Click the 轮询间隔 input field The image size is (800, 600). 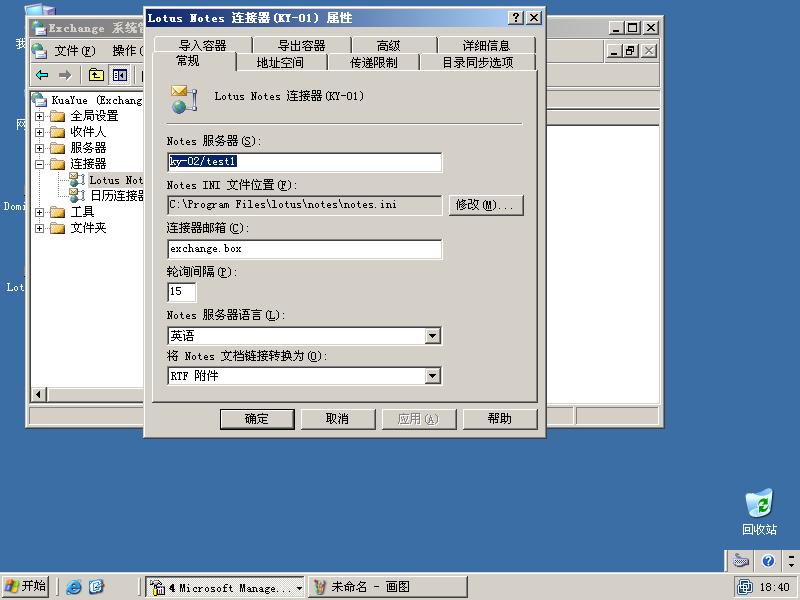coord(182,292)
